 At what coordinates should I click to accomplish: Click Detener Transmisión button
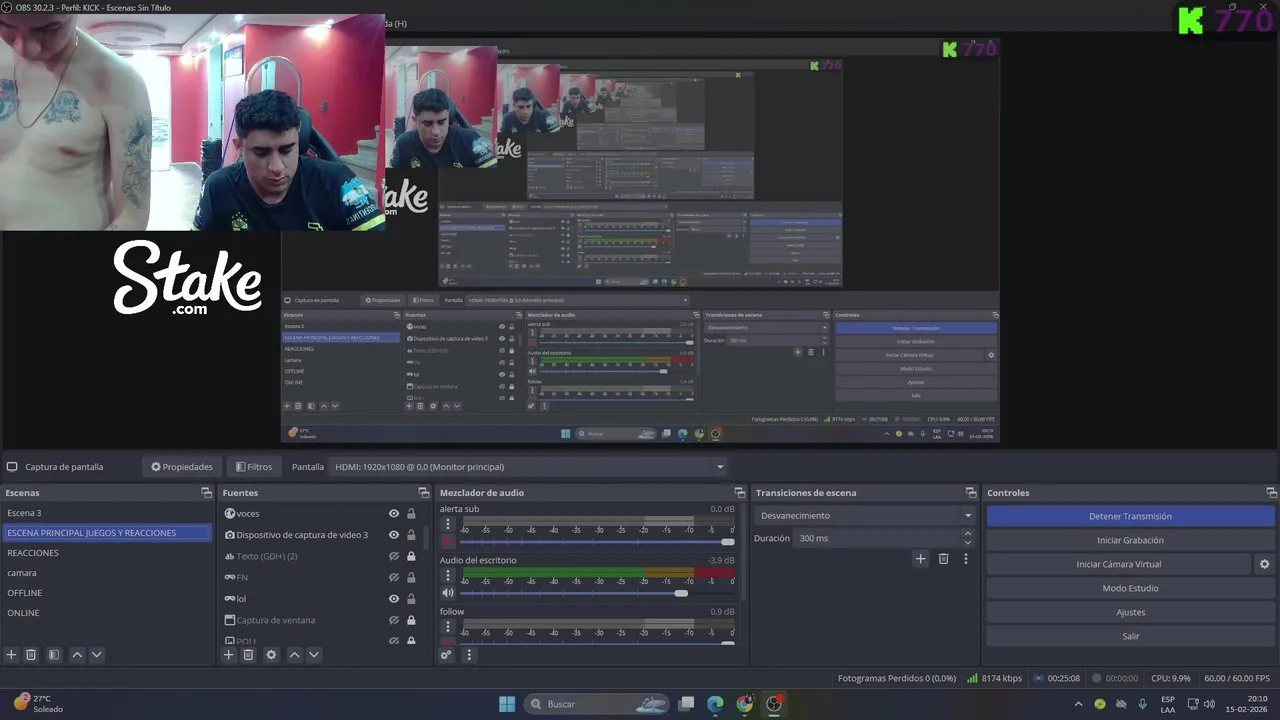tap(1130, 516)
